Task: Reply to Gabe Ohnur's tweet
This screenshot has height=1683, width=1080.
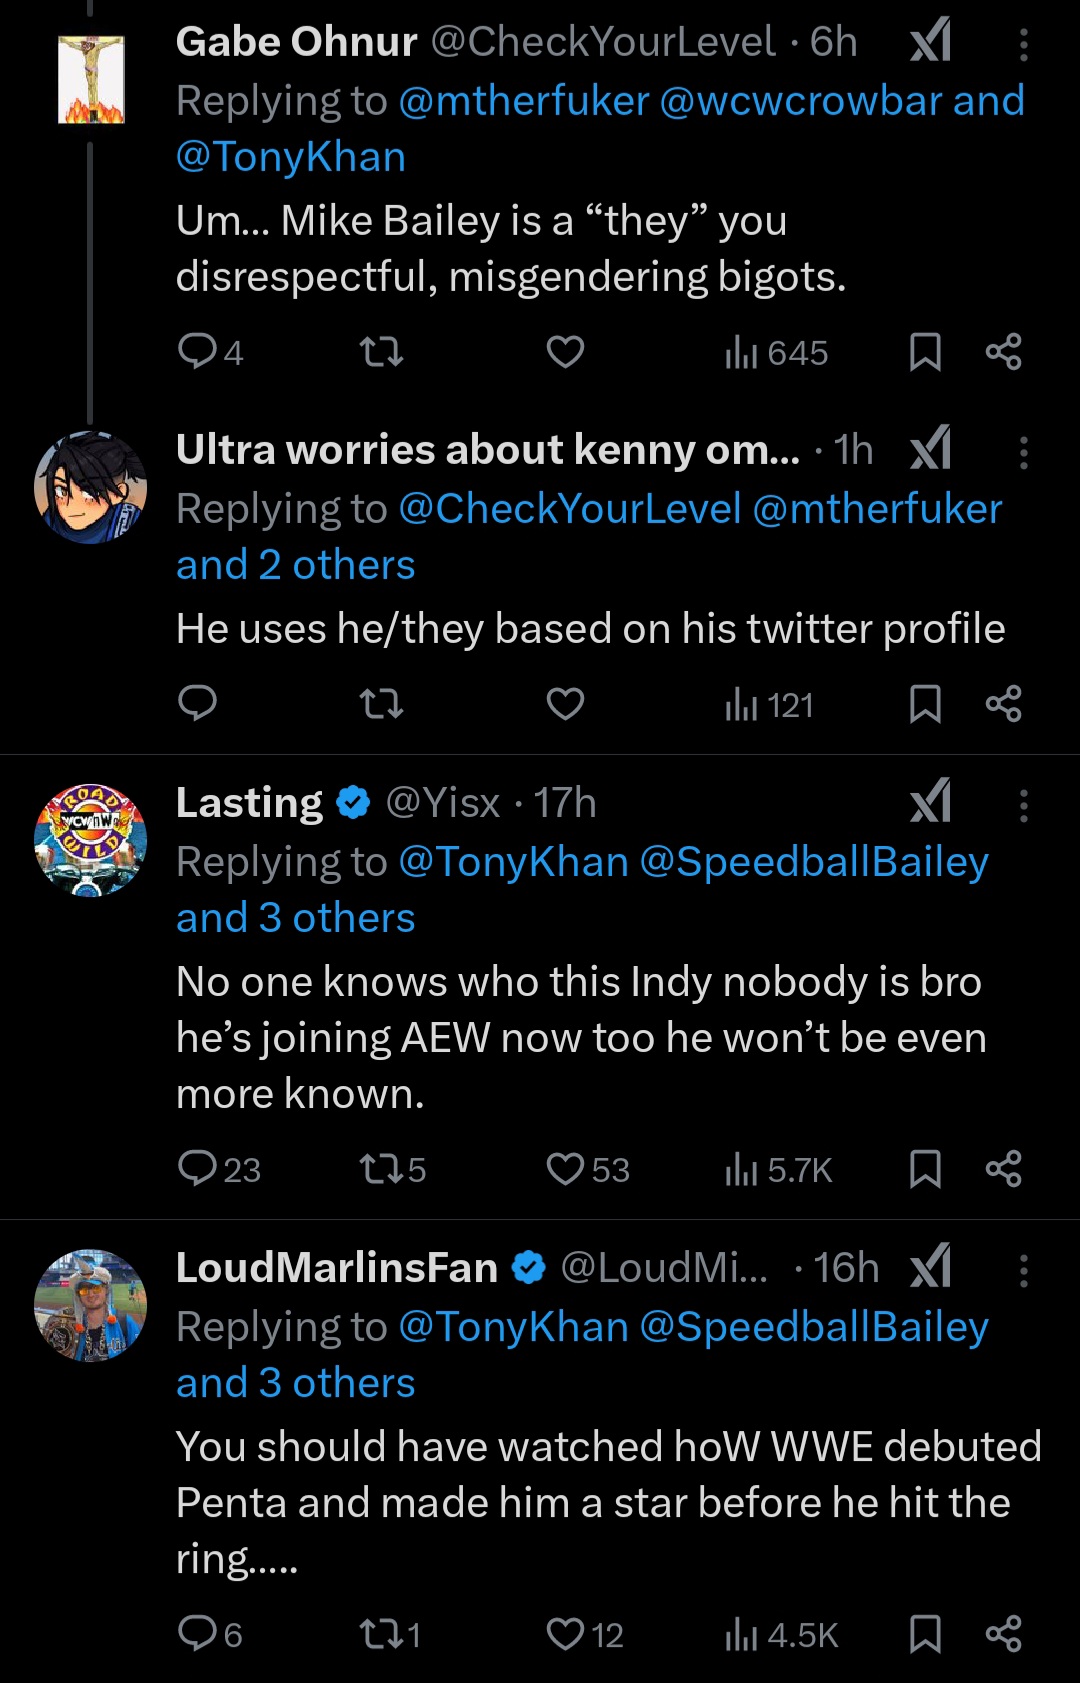Action: 197,352
